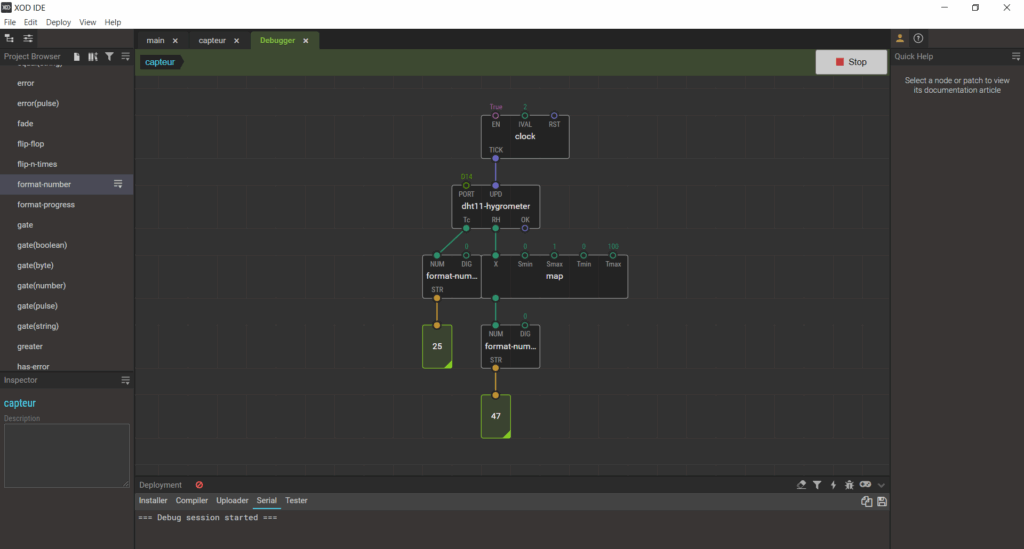
Task: Open the Tester deployment tab
Action: [x=296, y=501]
